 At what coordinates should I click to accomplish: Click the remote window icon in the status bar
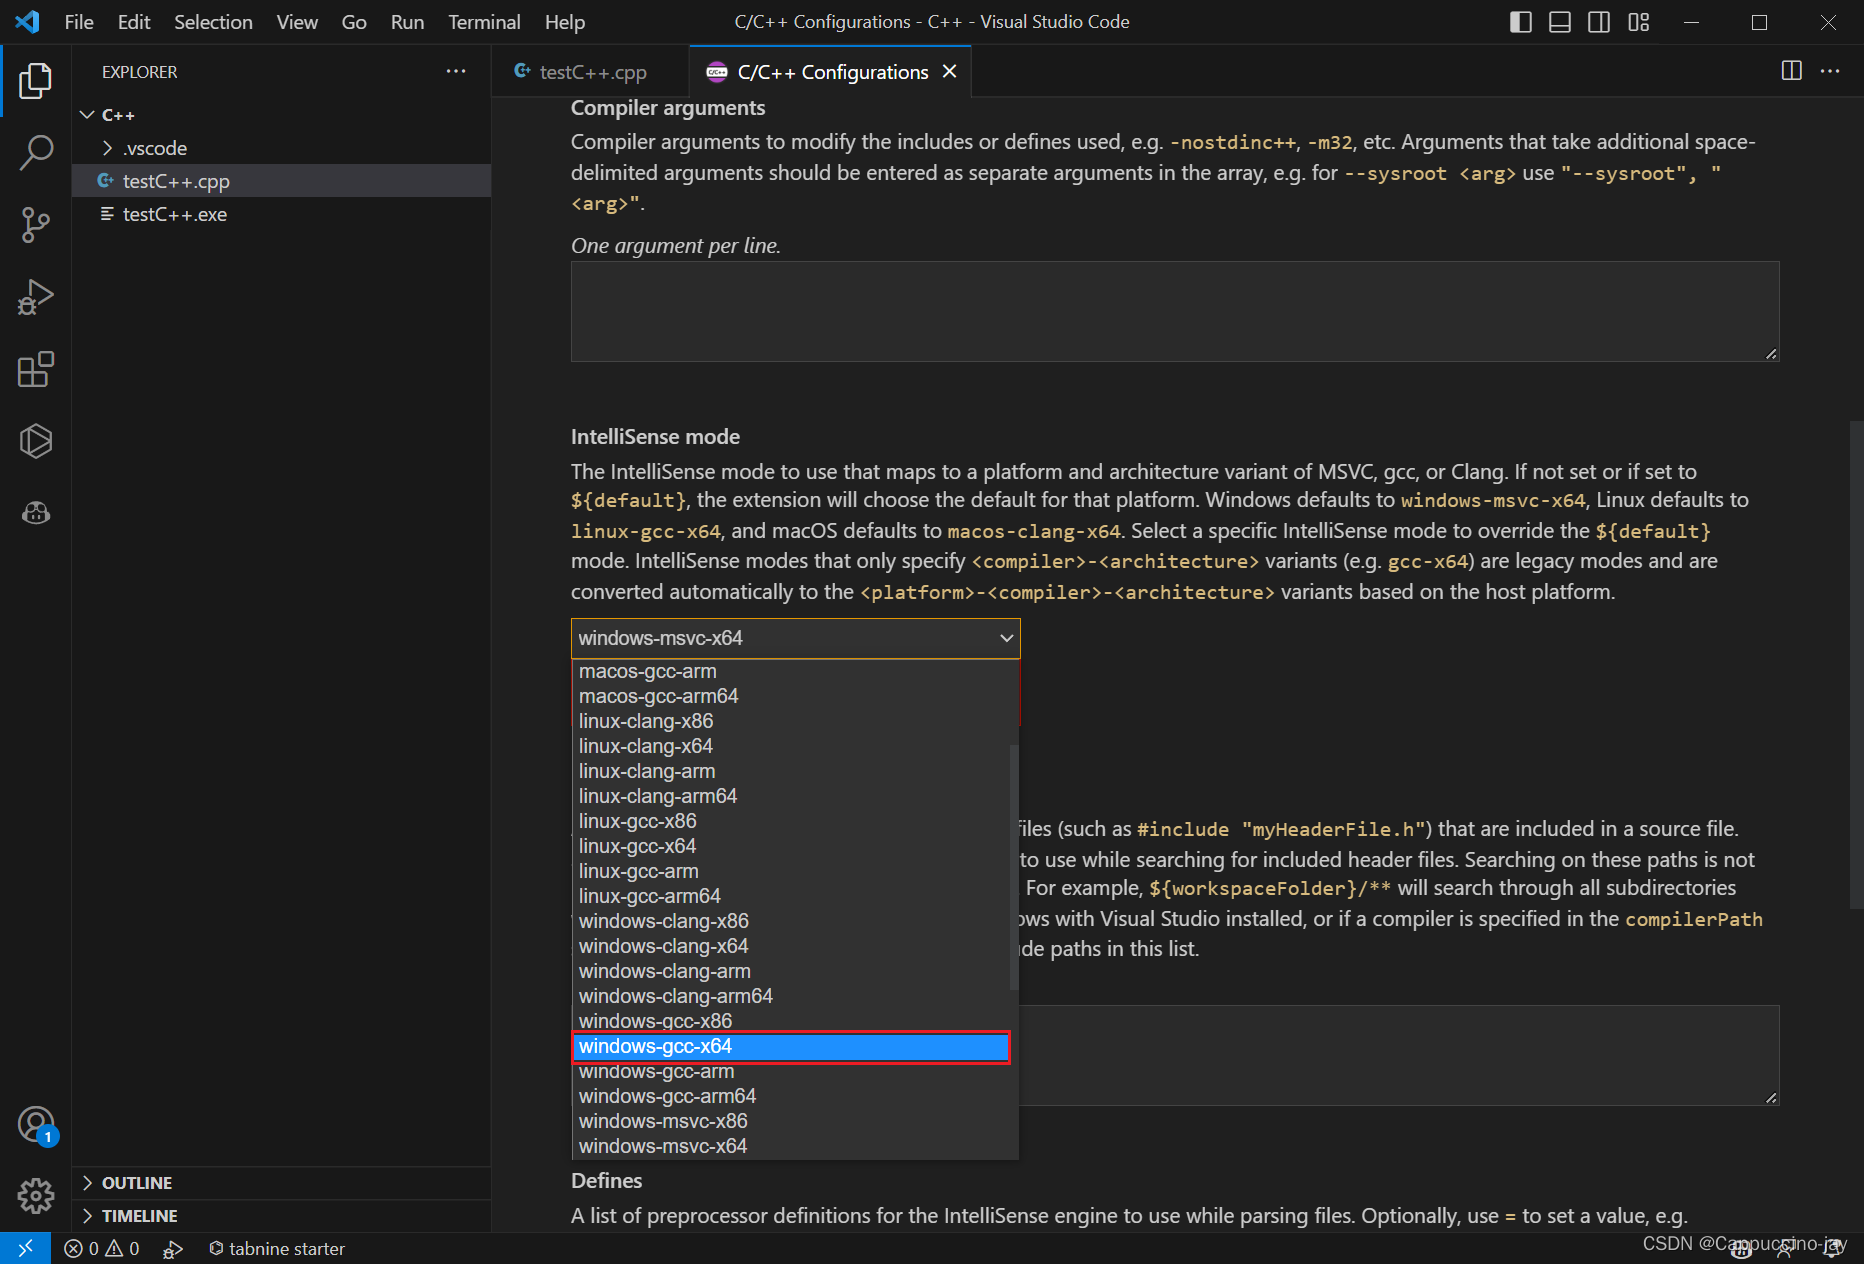pos(25,1248)
